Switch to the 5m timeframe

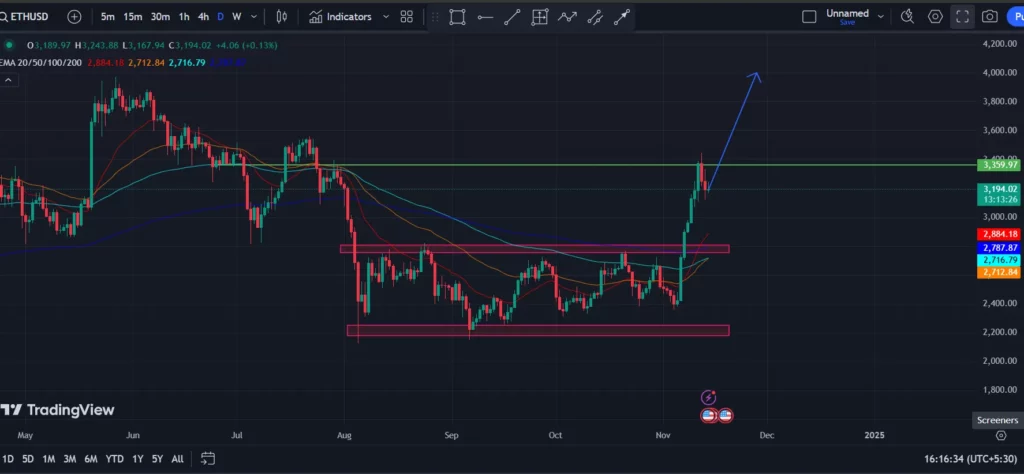point(108,17)
